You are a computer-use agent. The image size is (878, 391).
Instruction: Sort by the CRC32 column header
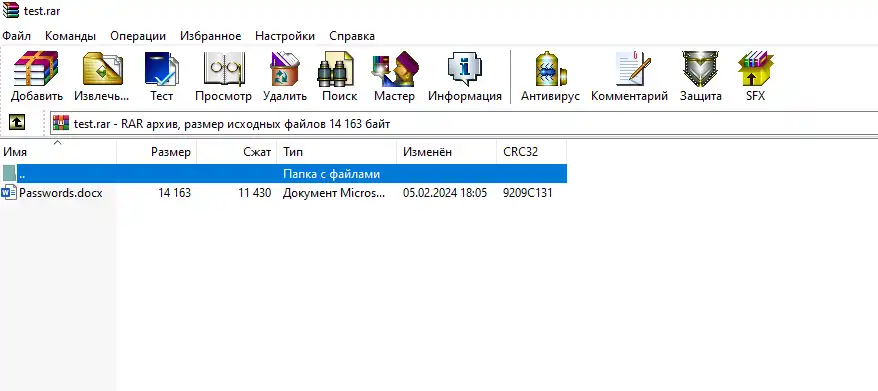[x=531, y=152]
